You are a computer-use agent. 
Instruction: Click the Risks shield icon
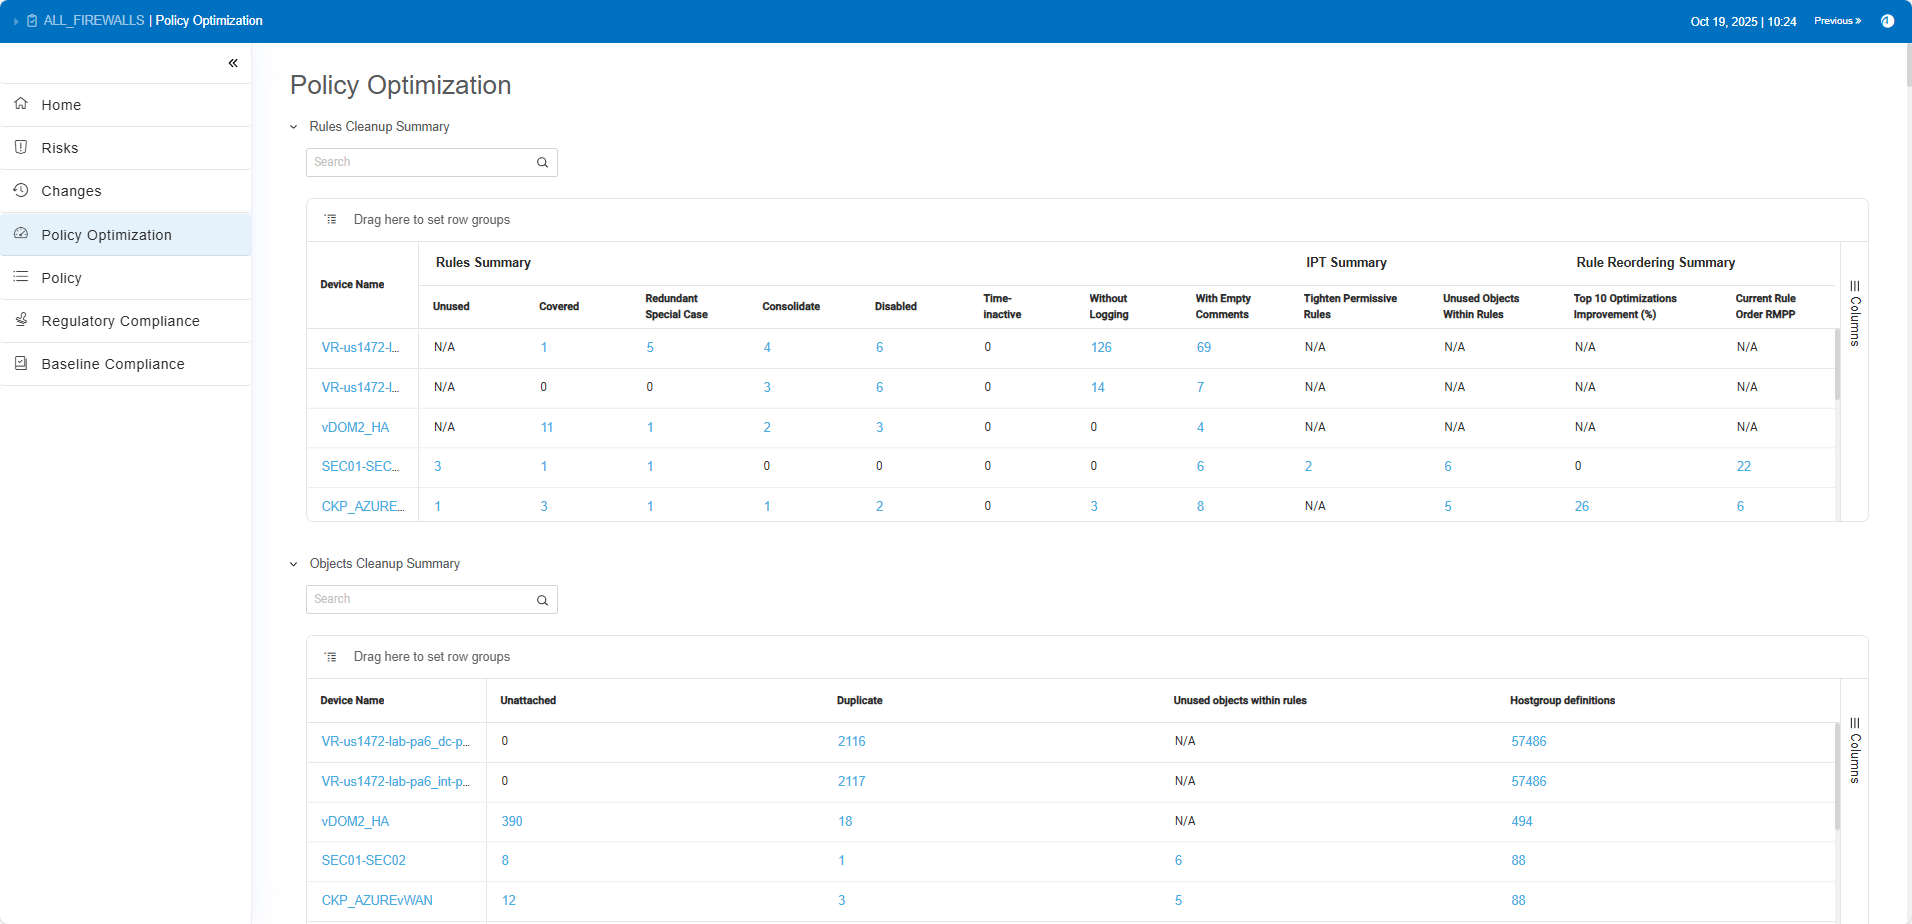tap(21, 147)
